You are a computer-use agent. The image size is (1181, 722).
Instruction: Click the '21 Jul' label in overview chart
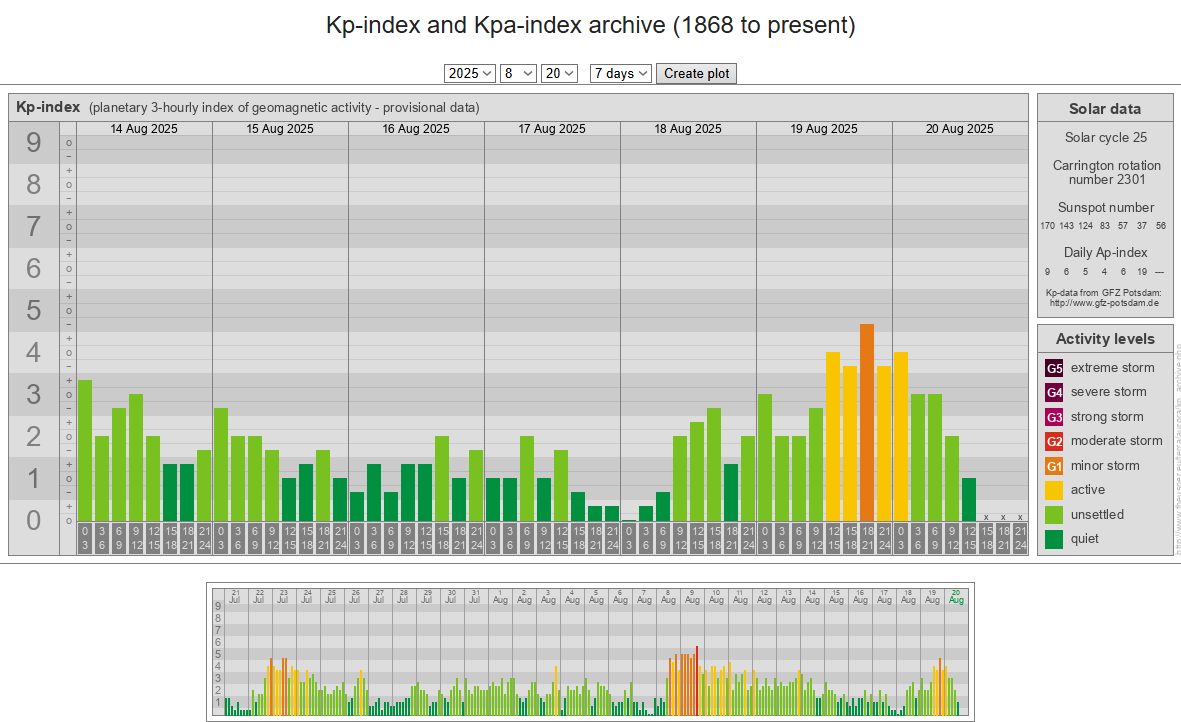tap(235, 597)
